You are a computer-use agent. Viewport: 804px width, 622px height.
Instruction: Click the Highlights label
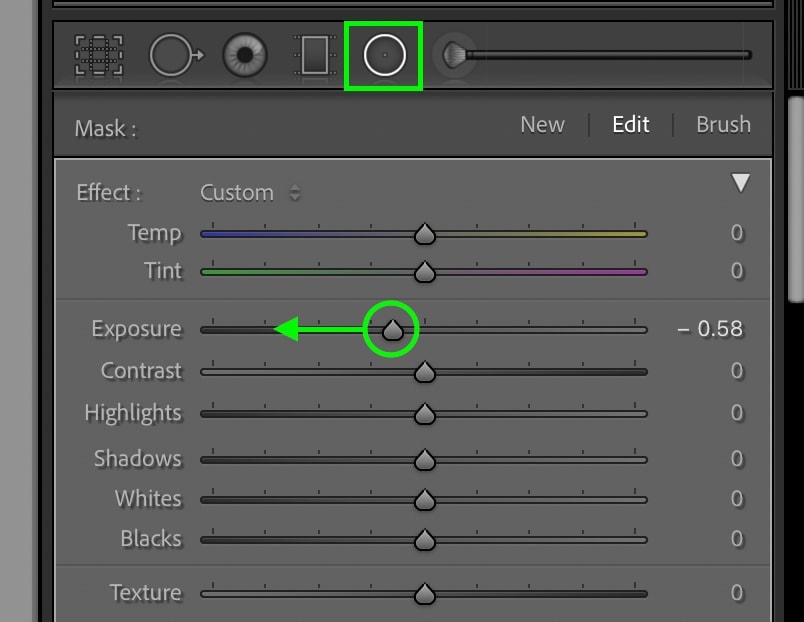point(133,413)
